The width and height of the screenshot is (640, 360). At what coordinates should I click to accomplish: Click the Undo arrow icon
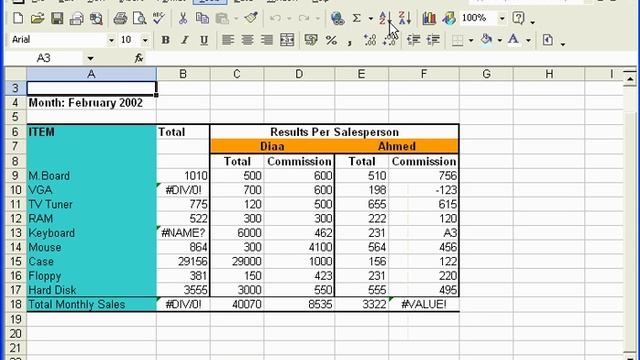point(276,18)
